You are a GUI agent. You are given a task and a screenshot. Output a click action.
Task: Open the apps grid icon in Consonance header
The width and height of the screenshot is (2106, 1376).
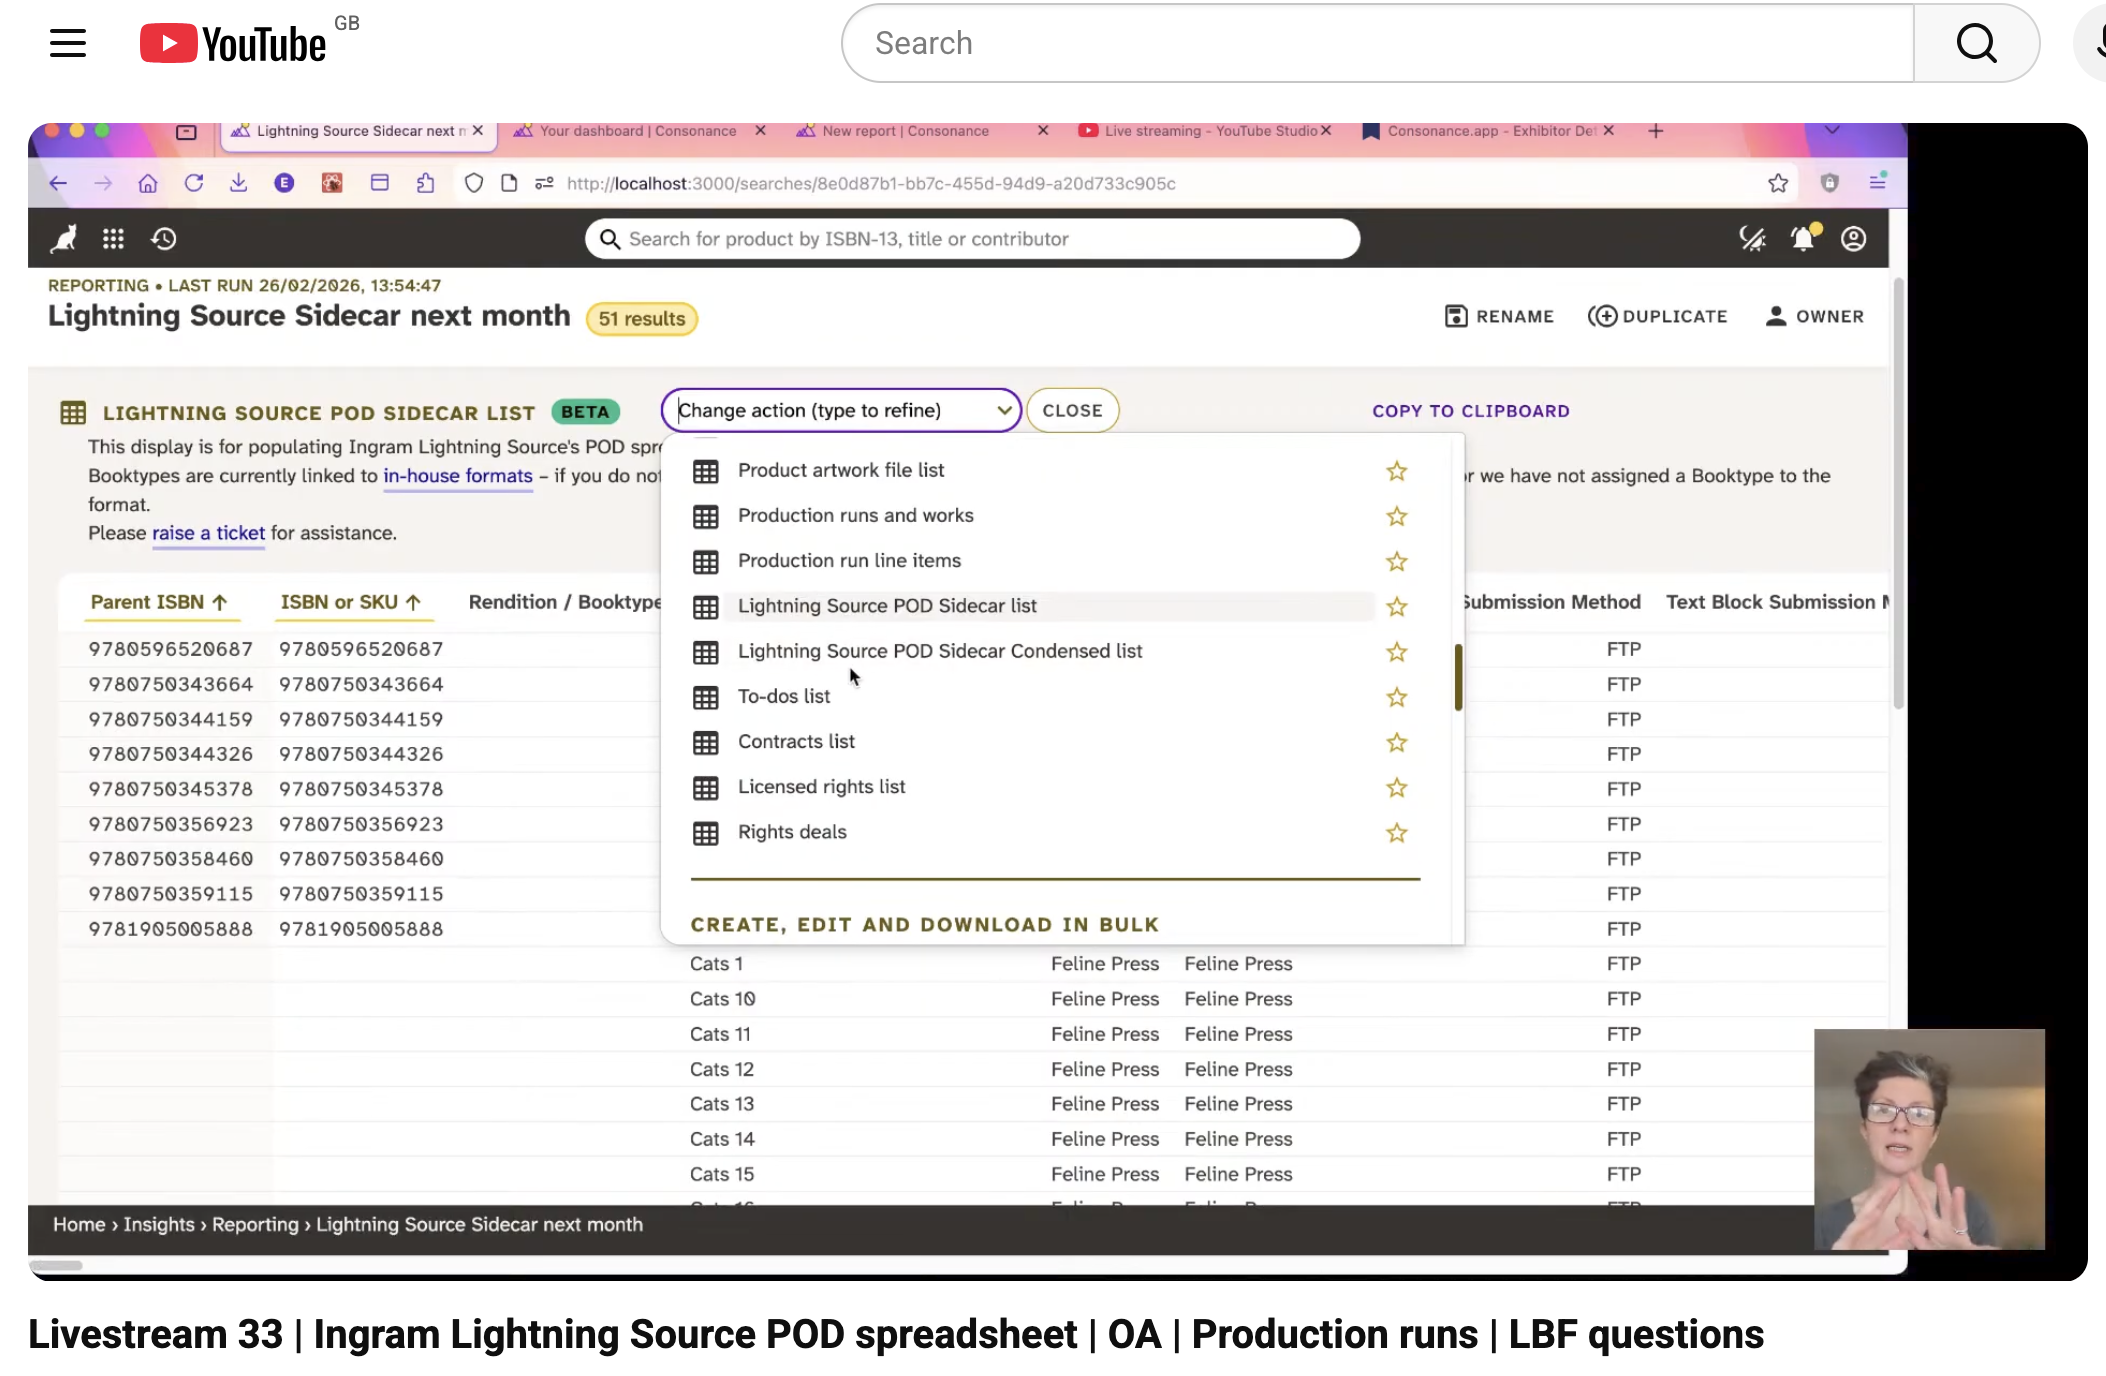pyautogui.click(x=113, y=239)
